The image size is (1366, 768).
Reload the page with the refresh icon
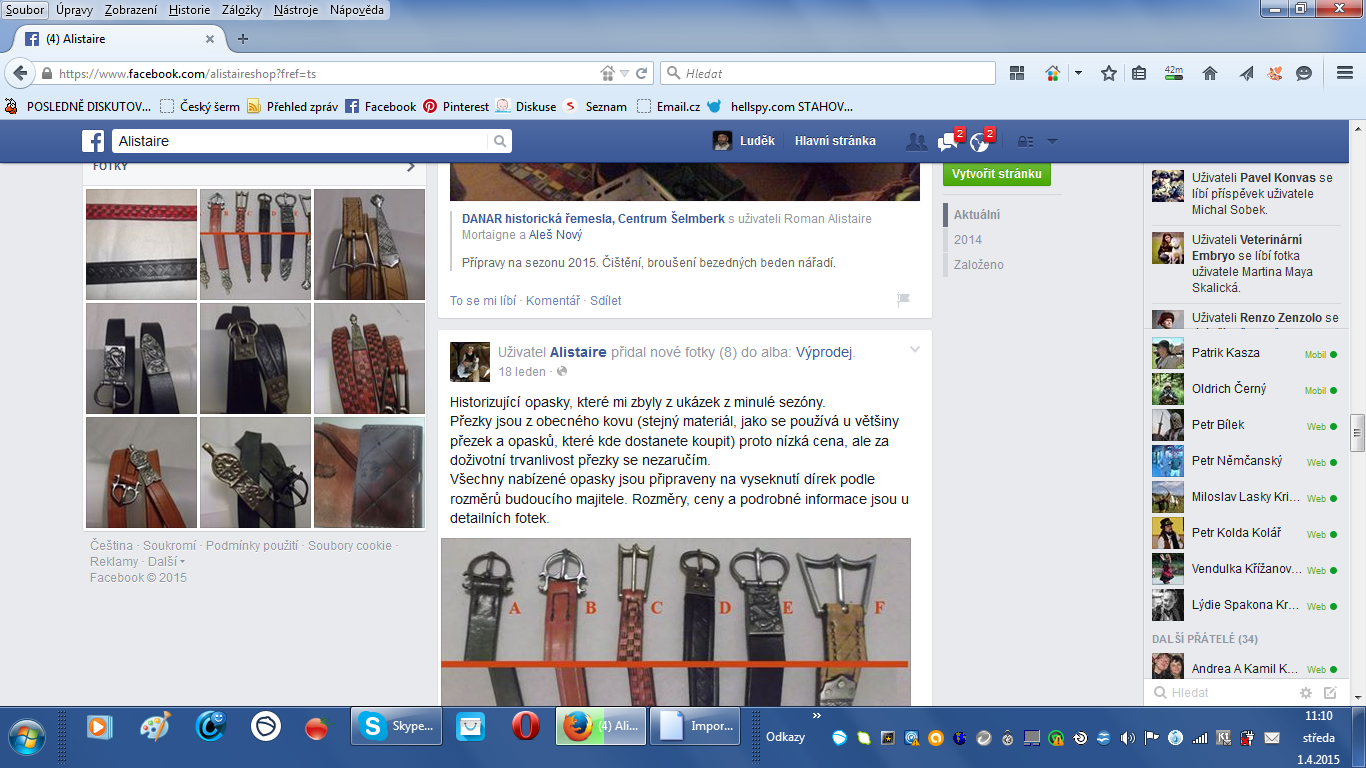point(642,73)
